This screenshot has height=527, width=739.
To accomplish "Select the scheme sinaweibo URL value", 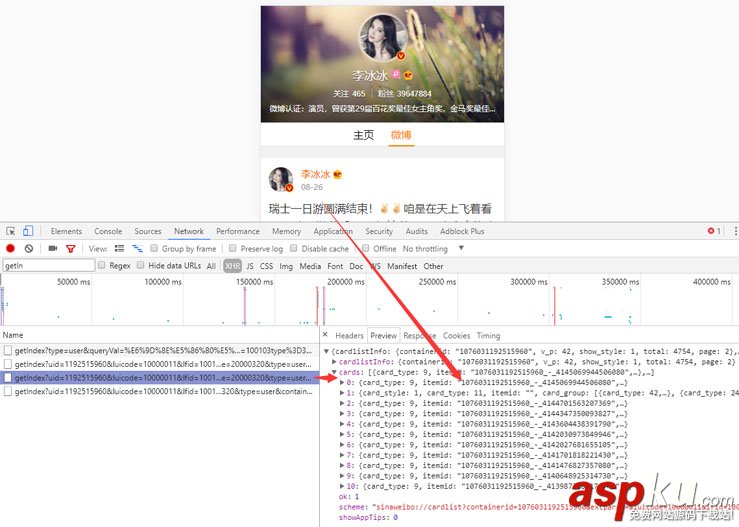I will [x=555, y=507].
